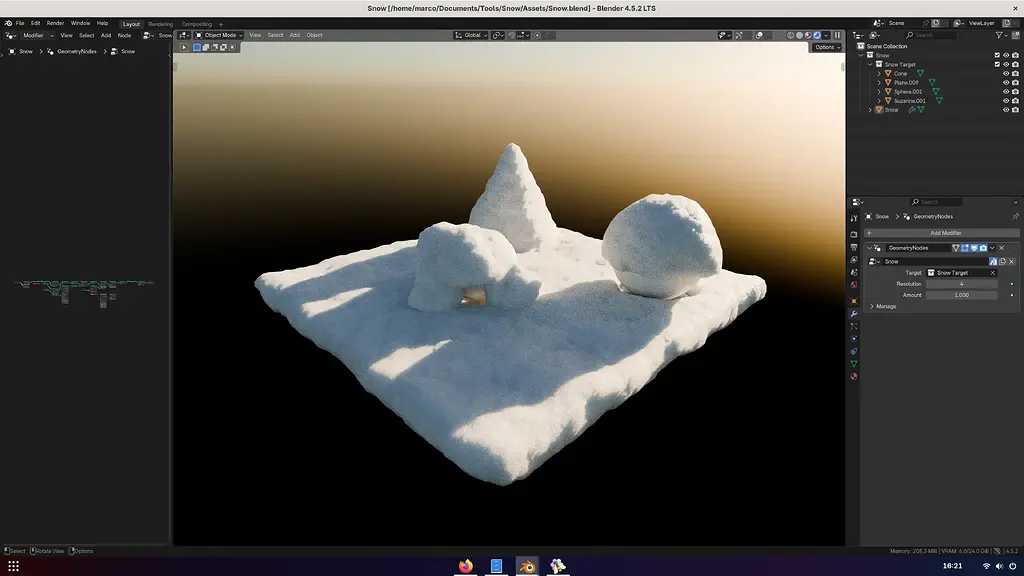1024x576 pixels.
Task: Open viewport Object menu
Action: (315, 35)
